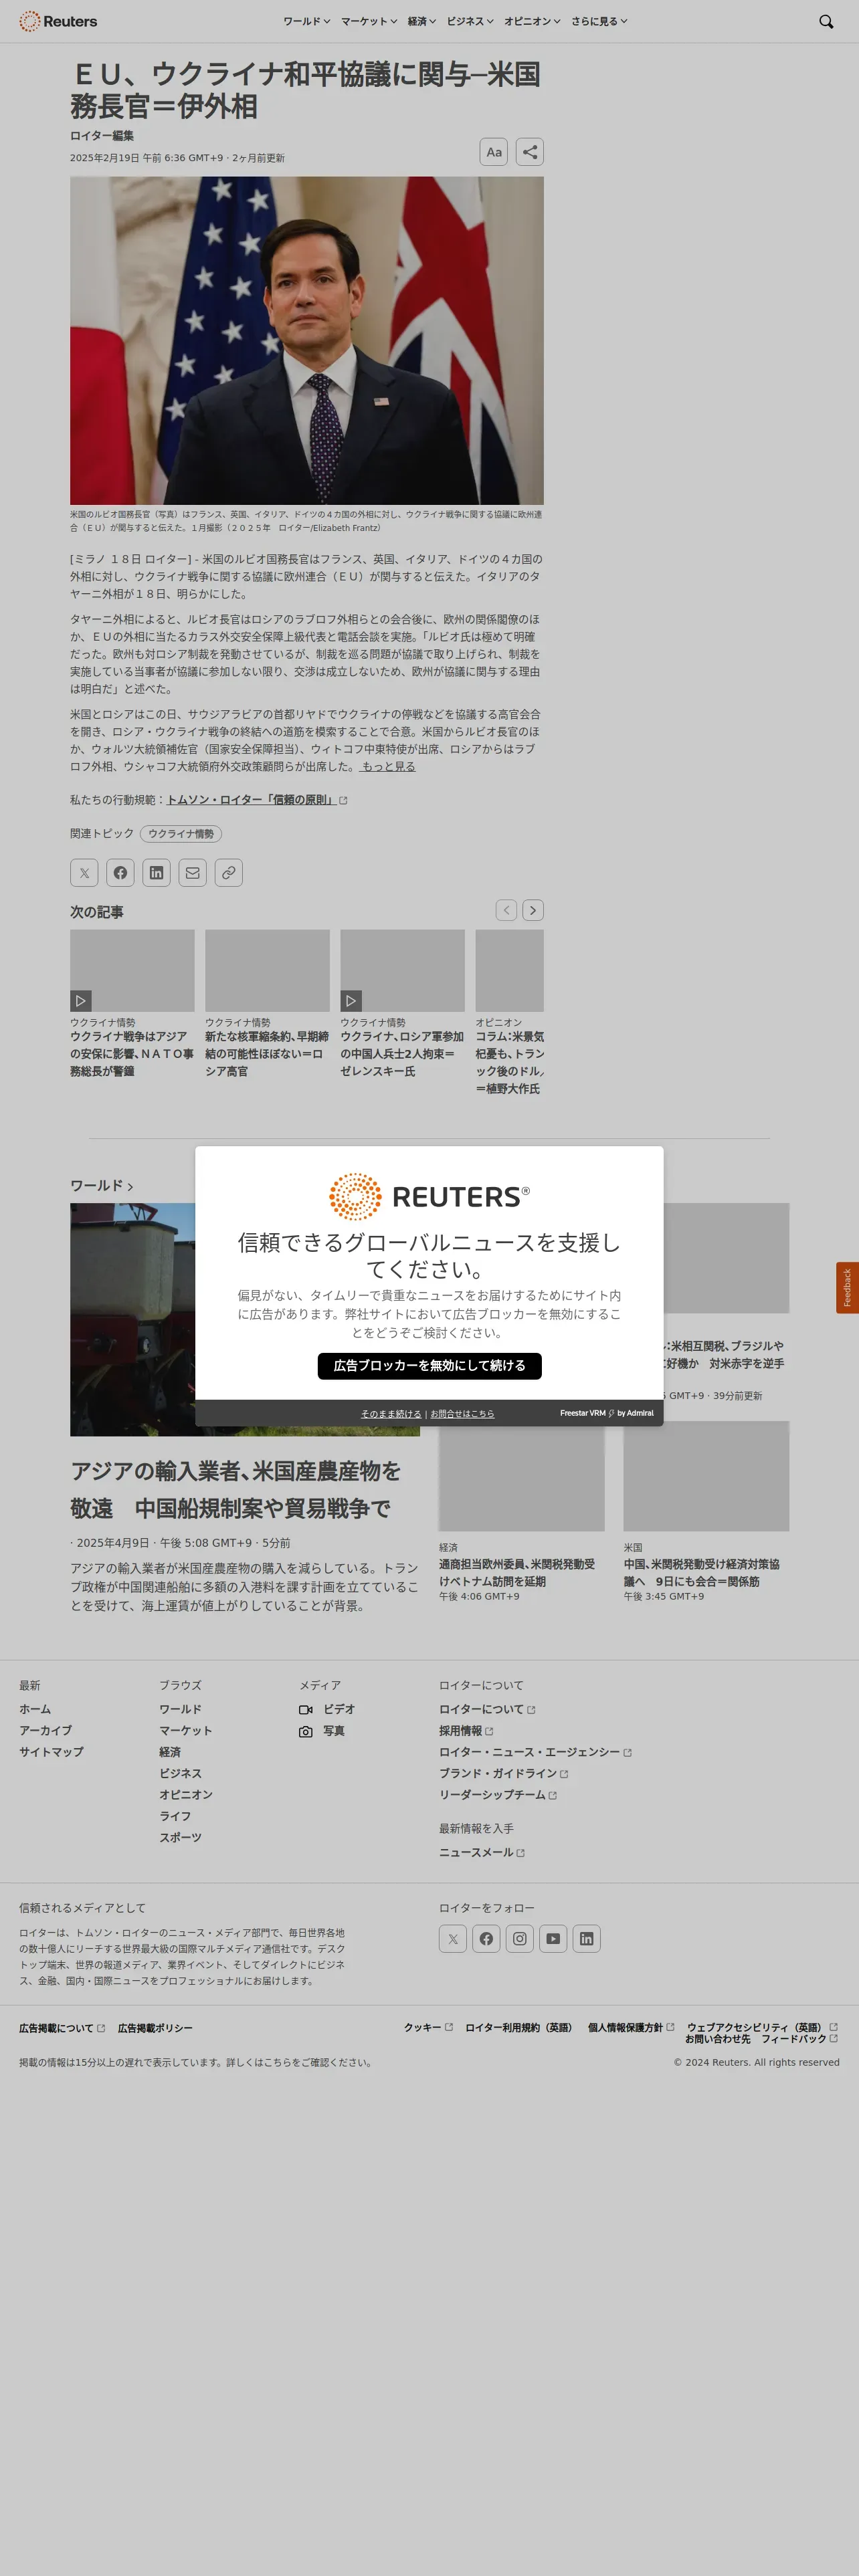The image size is (859, 2576).
Task: Open ニュースメール footer link
Action: 482,1853
